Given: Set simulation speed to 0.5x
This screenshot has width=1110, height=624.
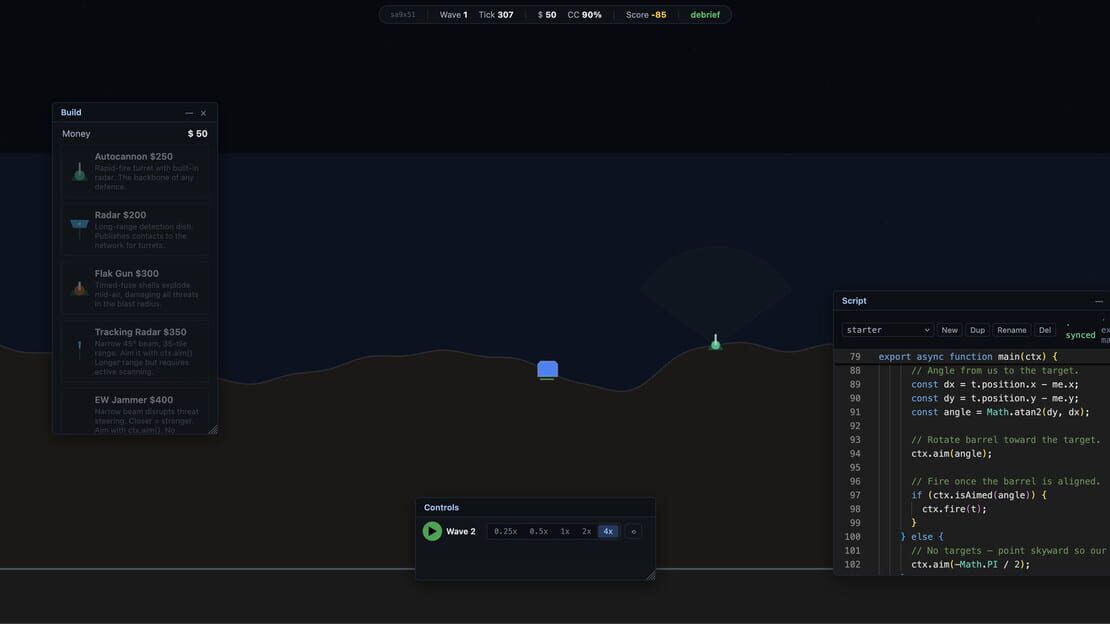Looking at the screenshot, I should [x=539, y=531].
